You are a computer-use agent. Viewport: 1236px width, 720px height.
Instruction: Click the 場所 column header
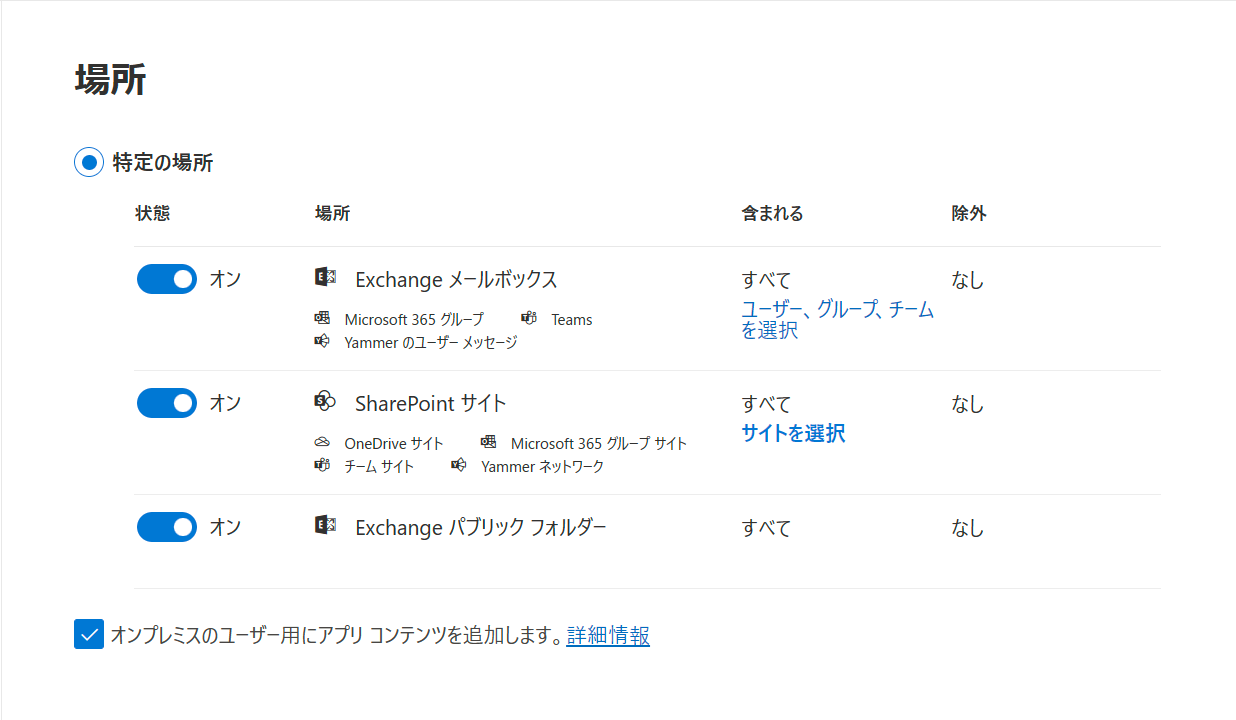point(332,213)
